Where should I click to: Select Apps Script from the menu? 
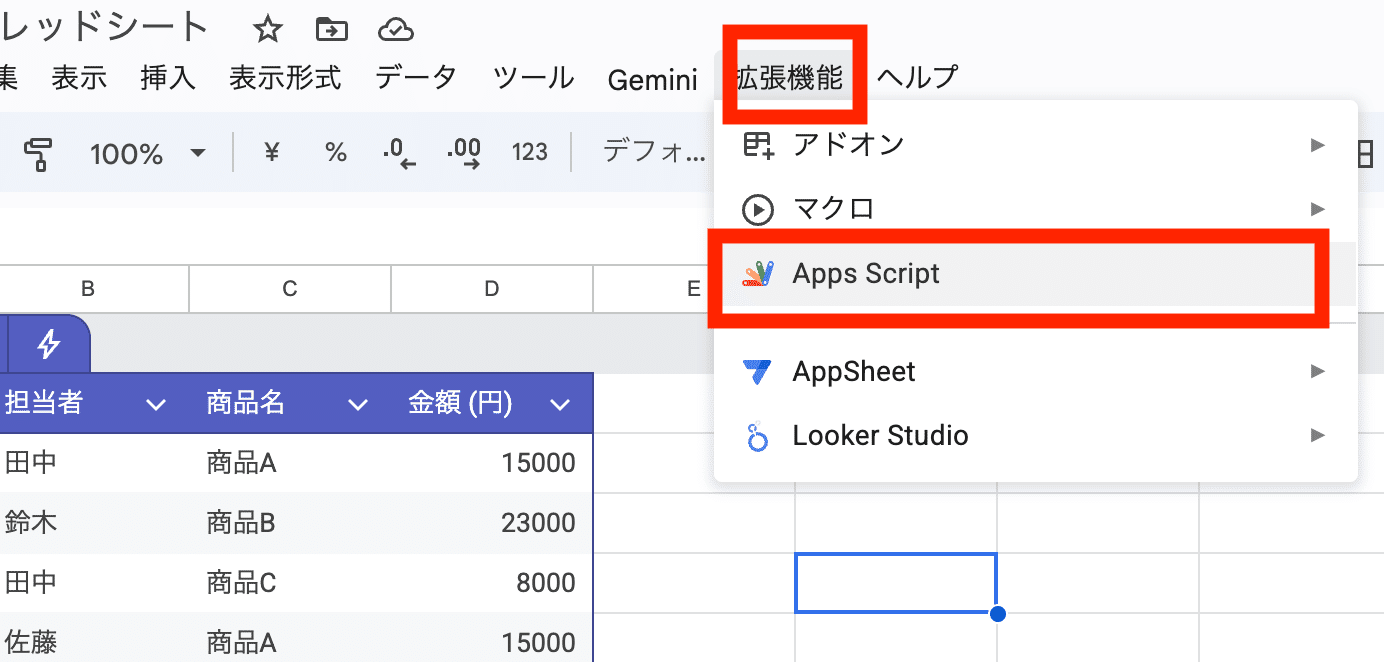pos(866,274)
